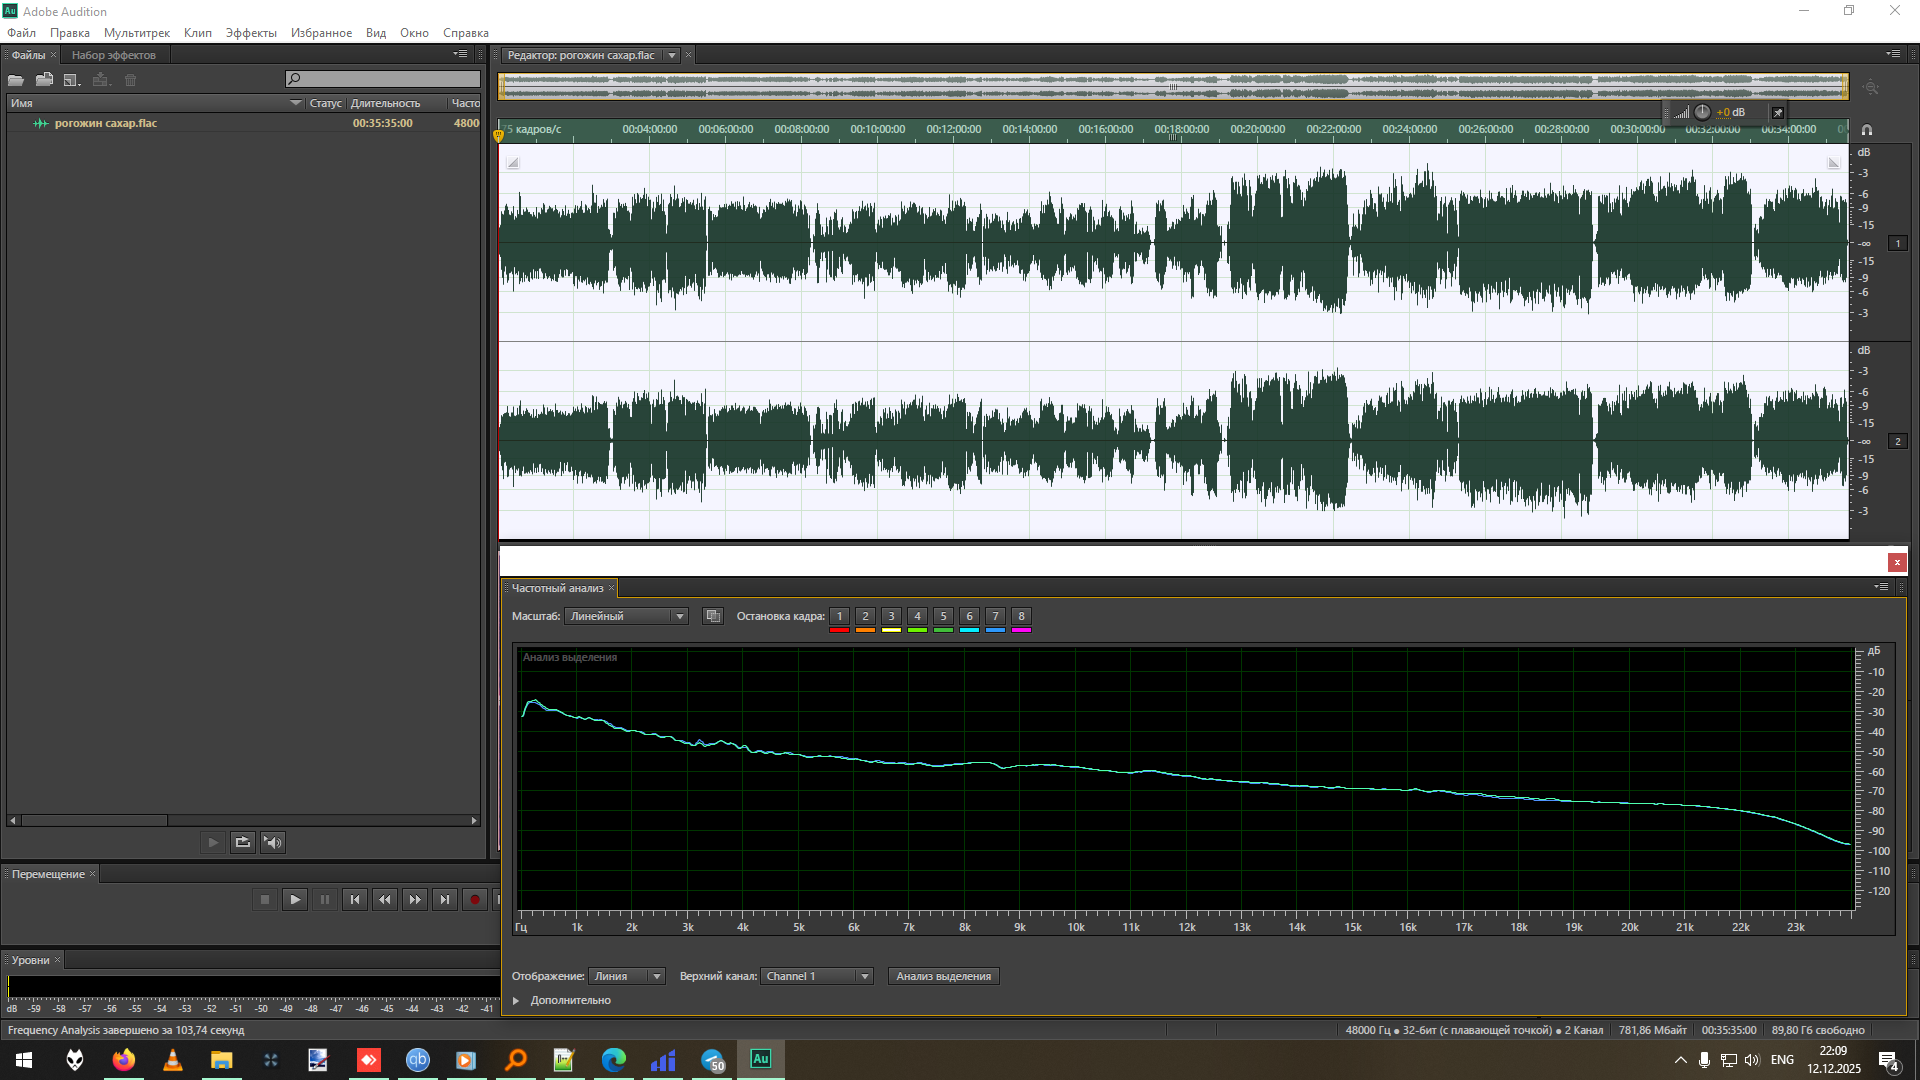
Task: Click copy-to-clipboard icon in Frequency Analysis
Action: click(x=712, y=616)
